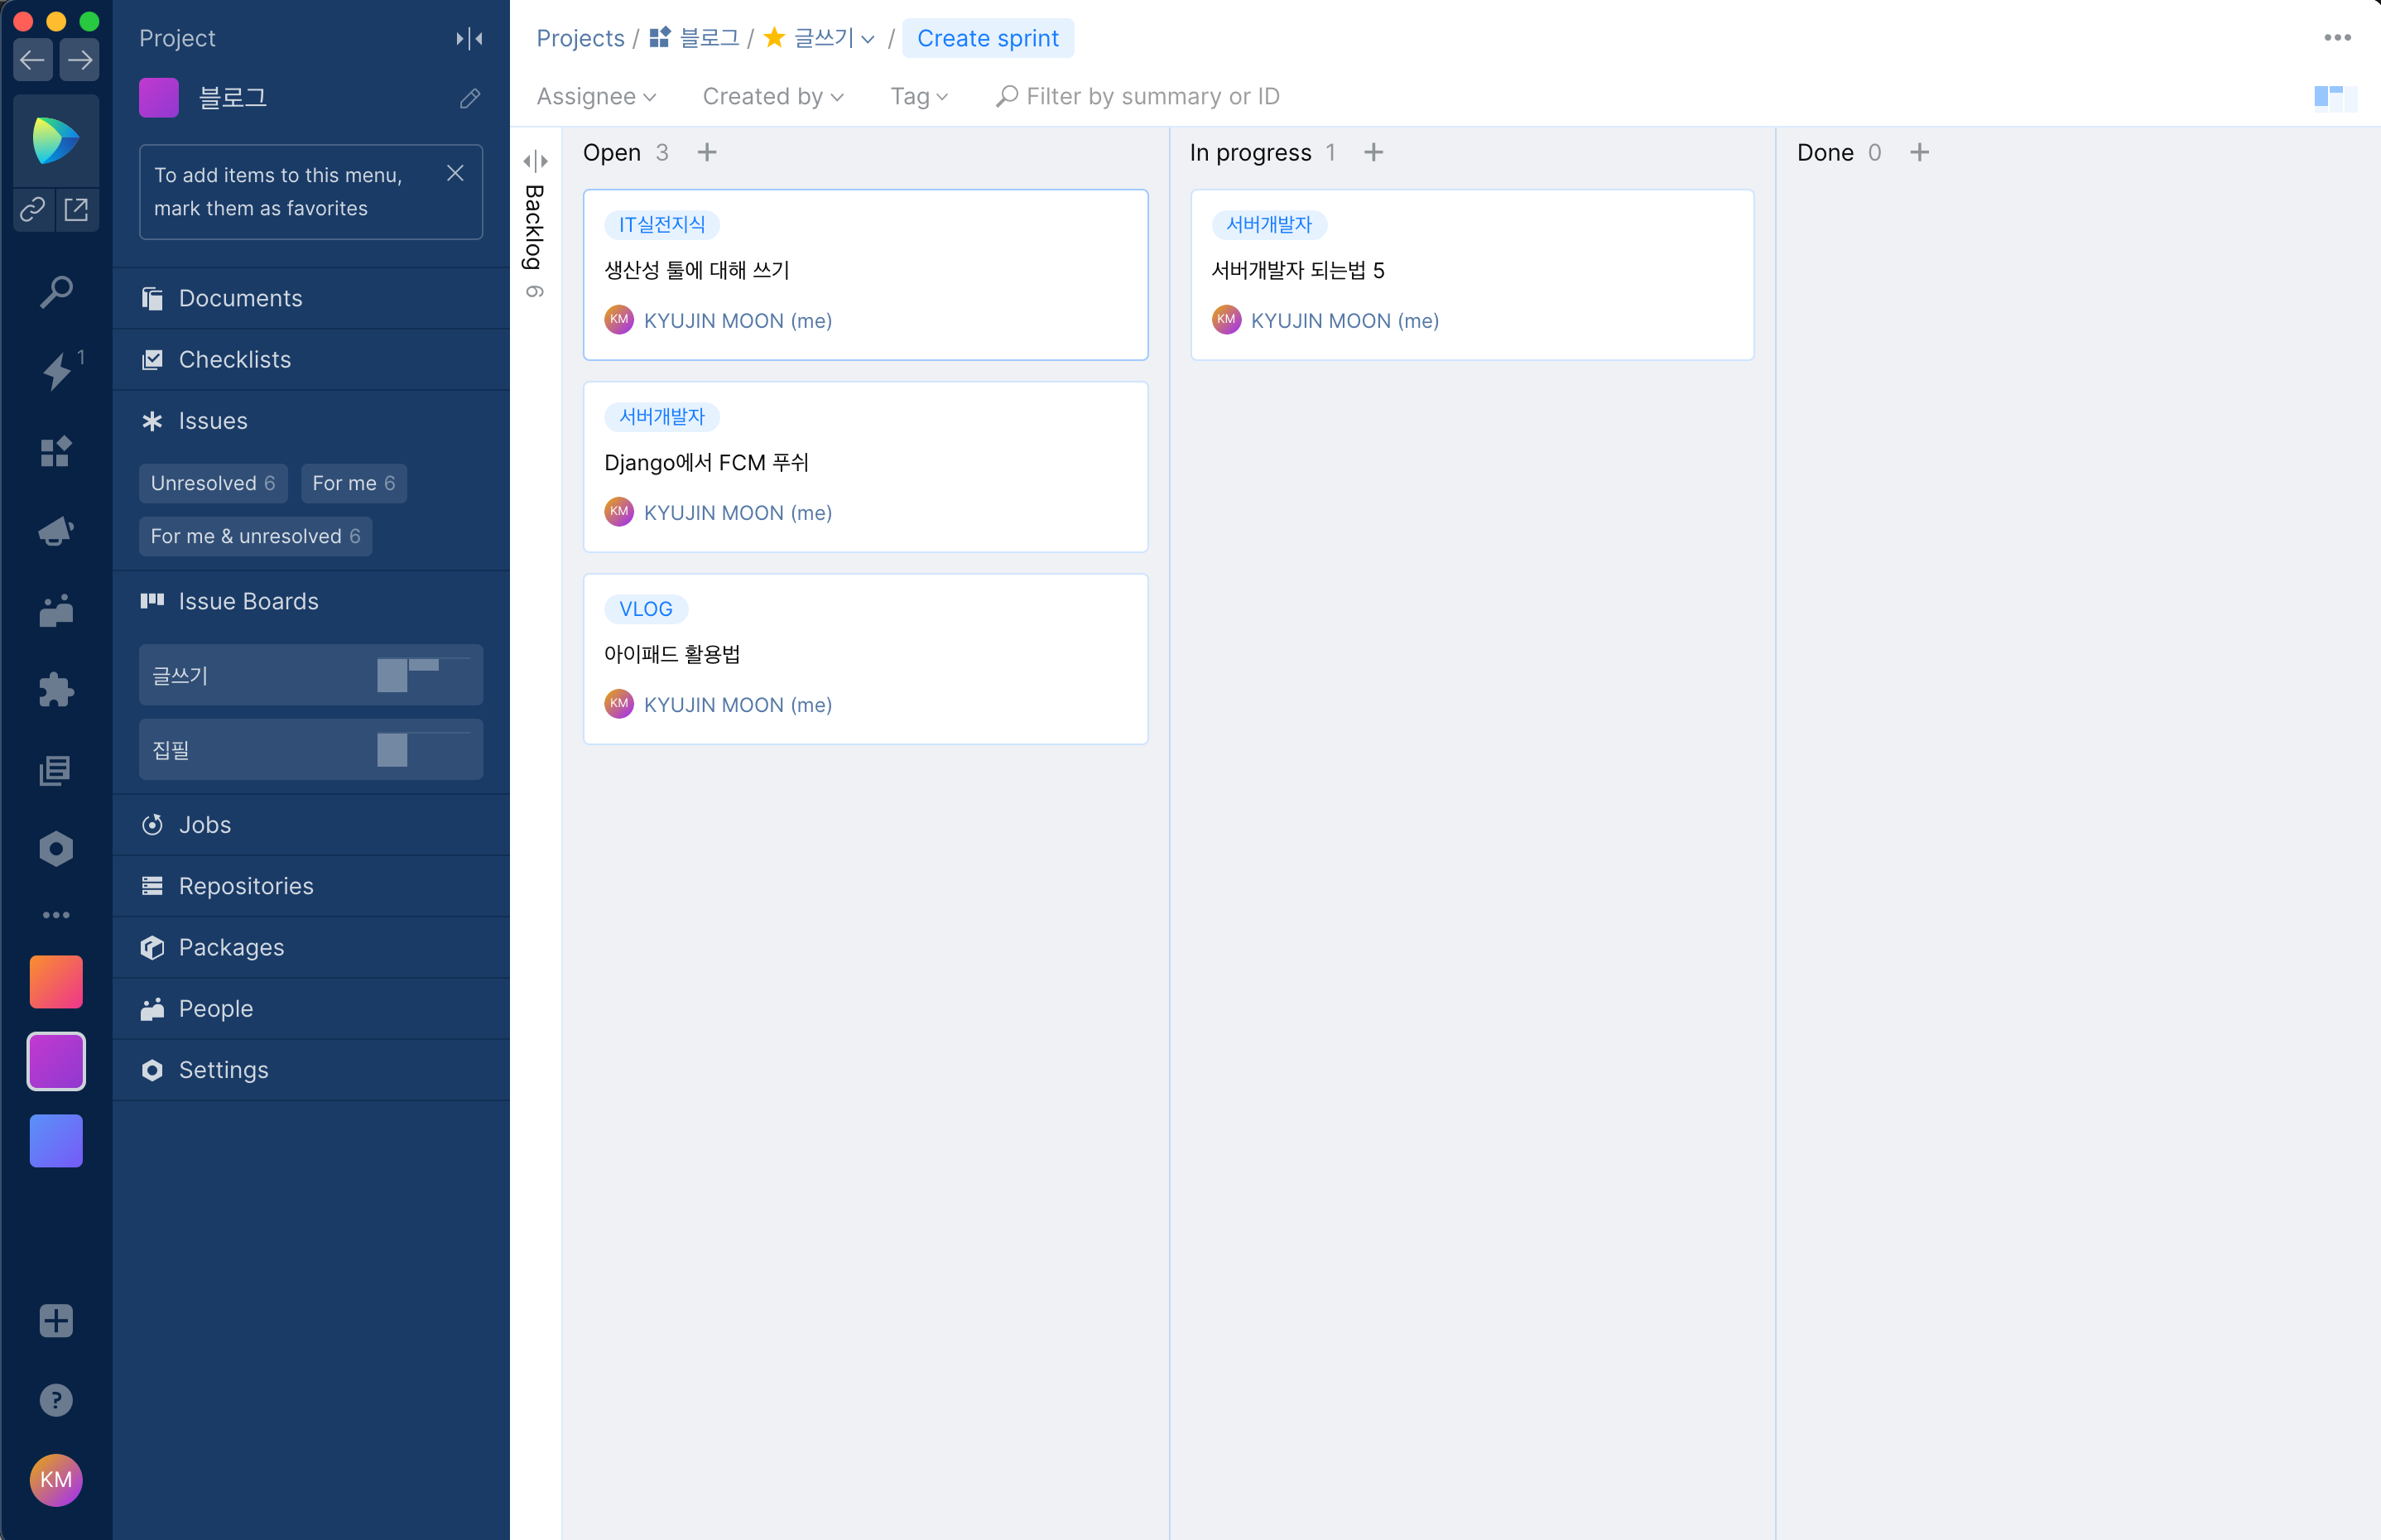2381x1540 pixels.
Task: Collapse the Project sidebar panel
Action: pyautogui.click(x=469, y=38)
